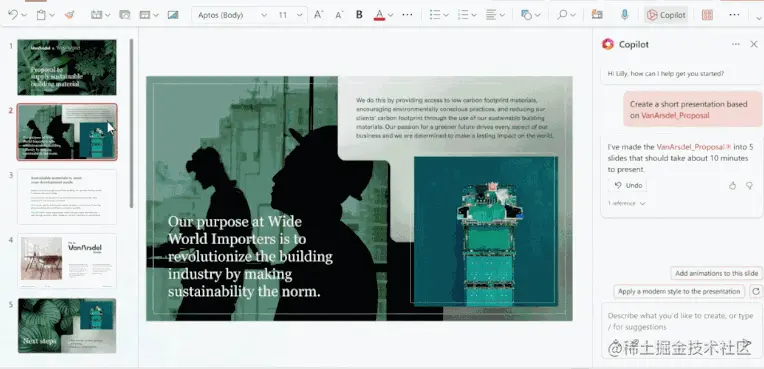Open more font options ellipsis

click(x=407, y=15)
